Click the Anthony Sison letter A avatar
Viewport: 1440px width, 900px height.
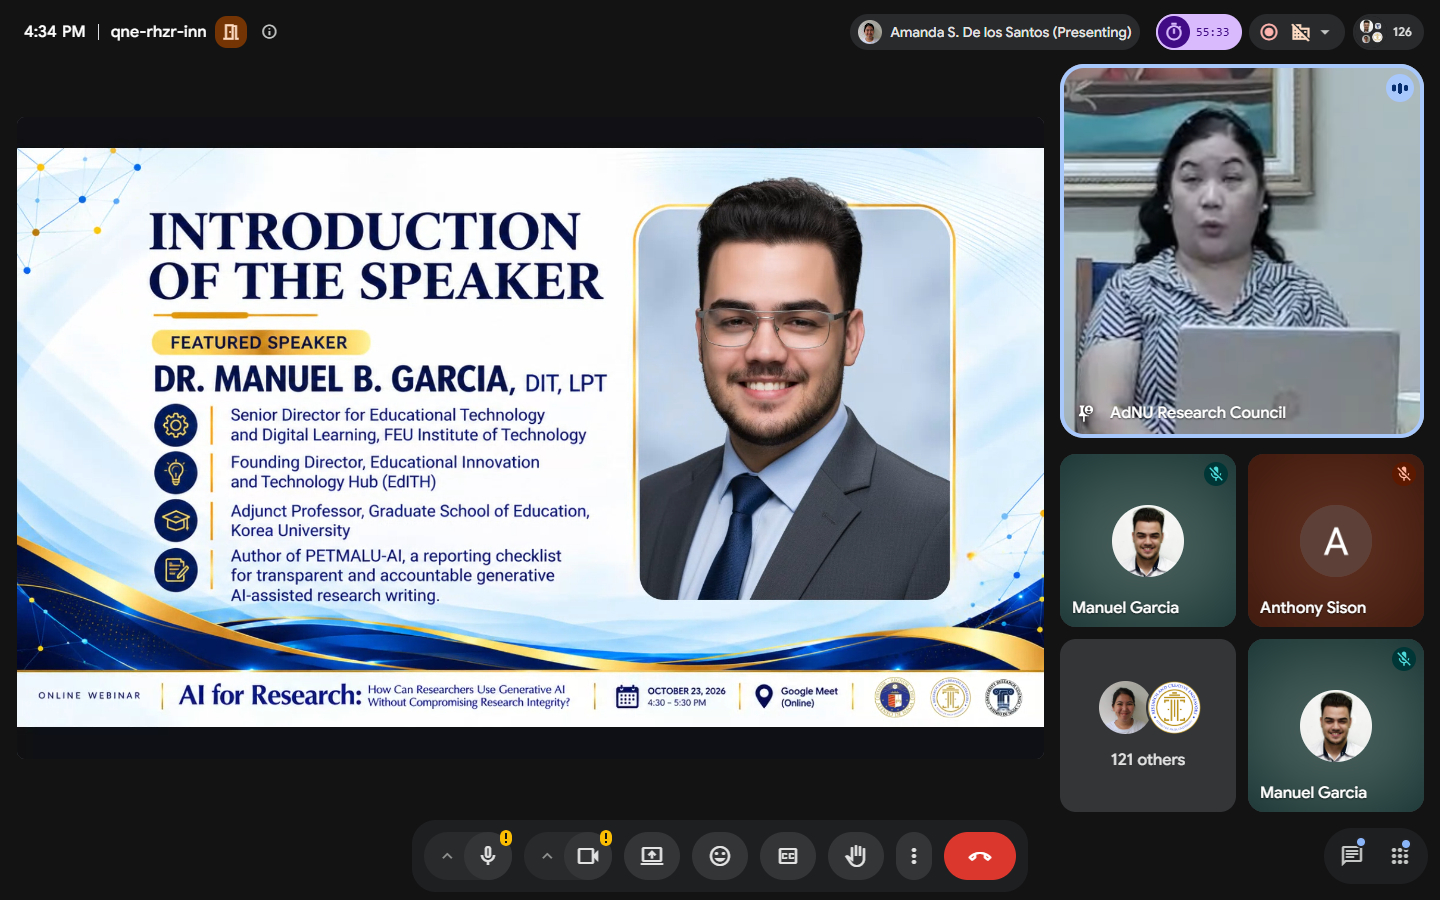coord(1336,541)
